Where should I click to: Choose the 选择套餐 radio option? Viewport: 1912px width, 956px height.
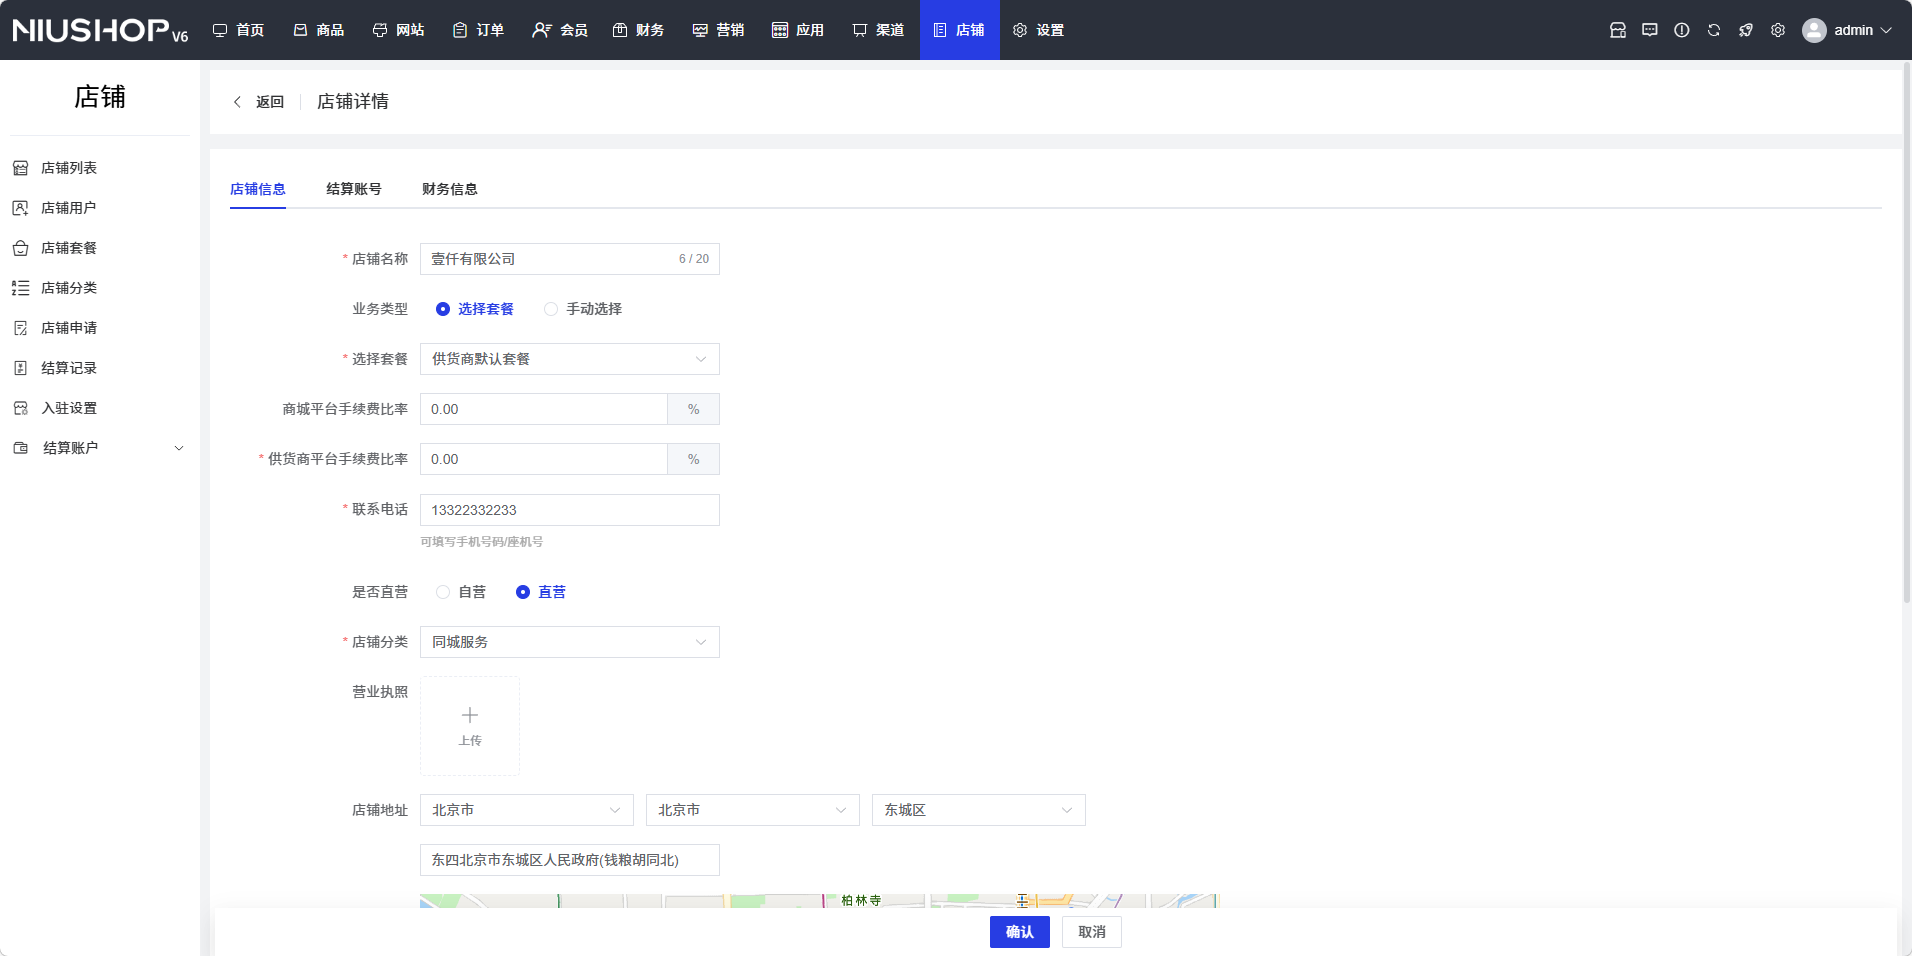443,309
